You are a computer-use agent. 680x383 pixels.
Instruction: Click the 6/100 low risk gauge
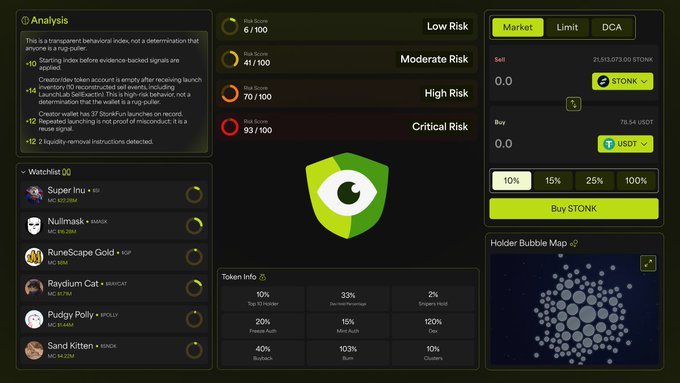229,26
